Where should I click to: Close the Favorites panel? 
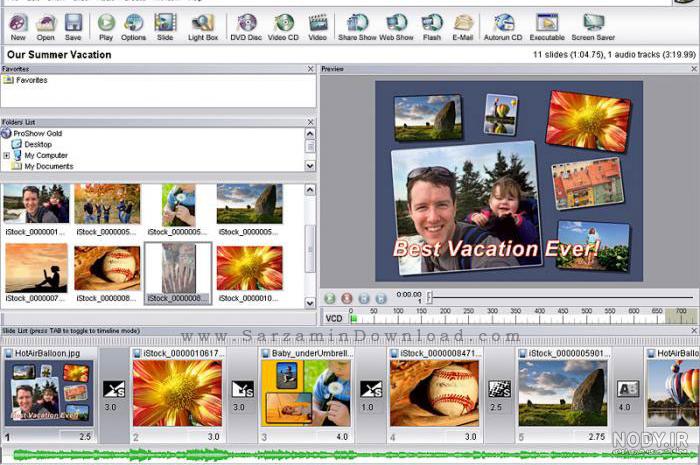click(x=311, y=69)
